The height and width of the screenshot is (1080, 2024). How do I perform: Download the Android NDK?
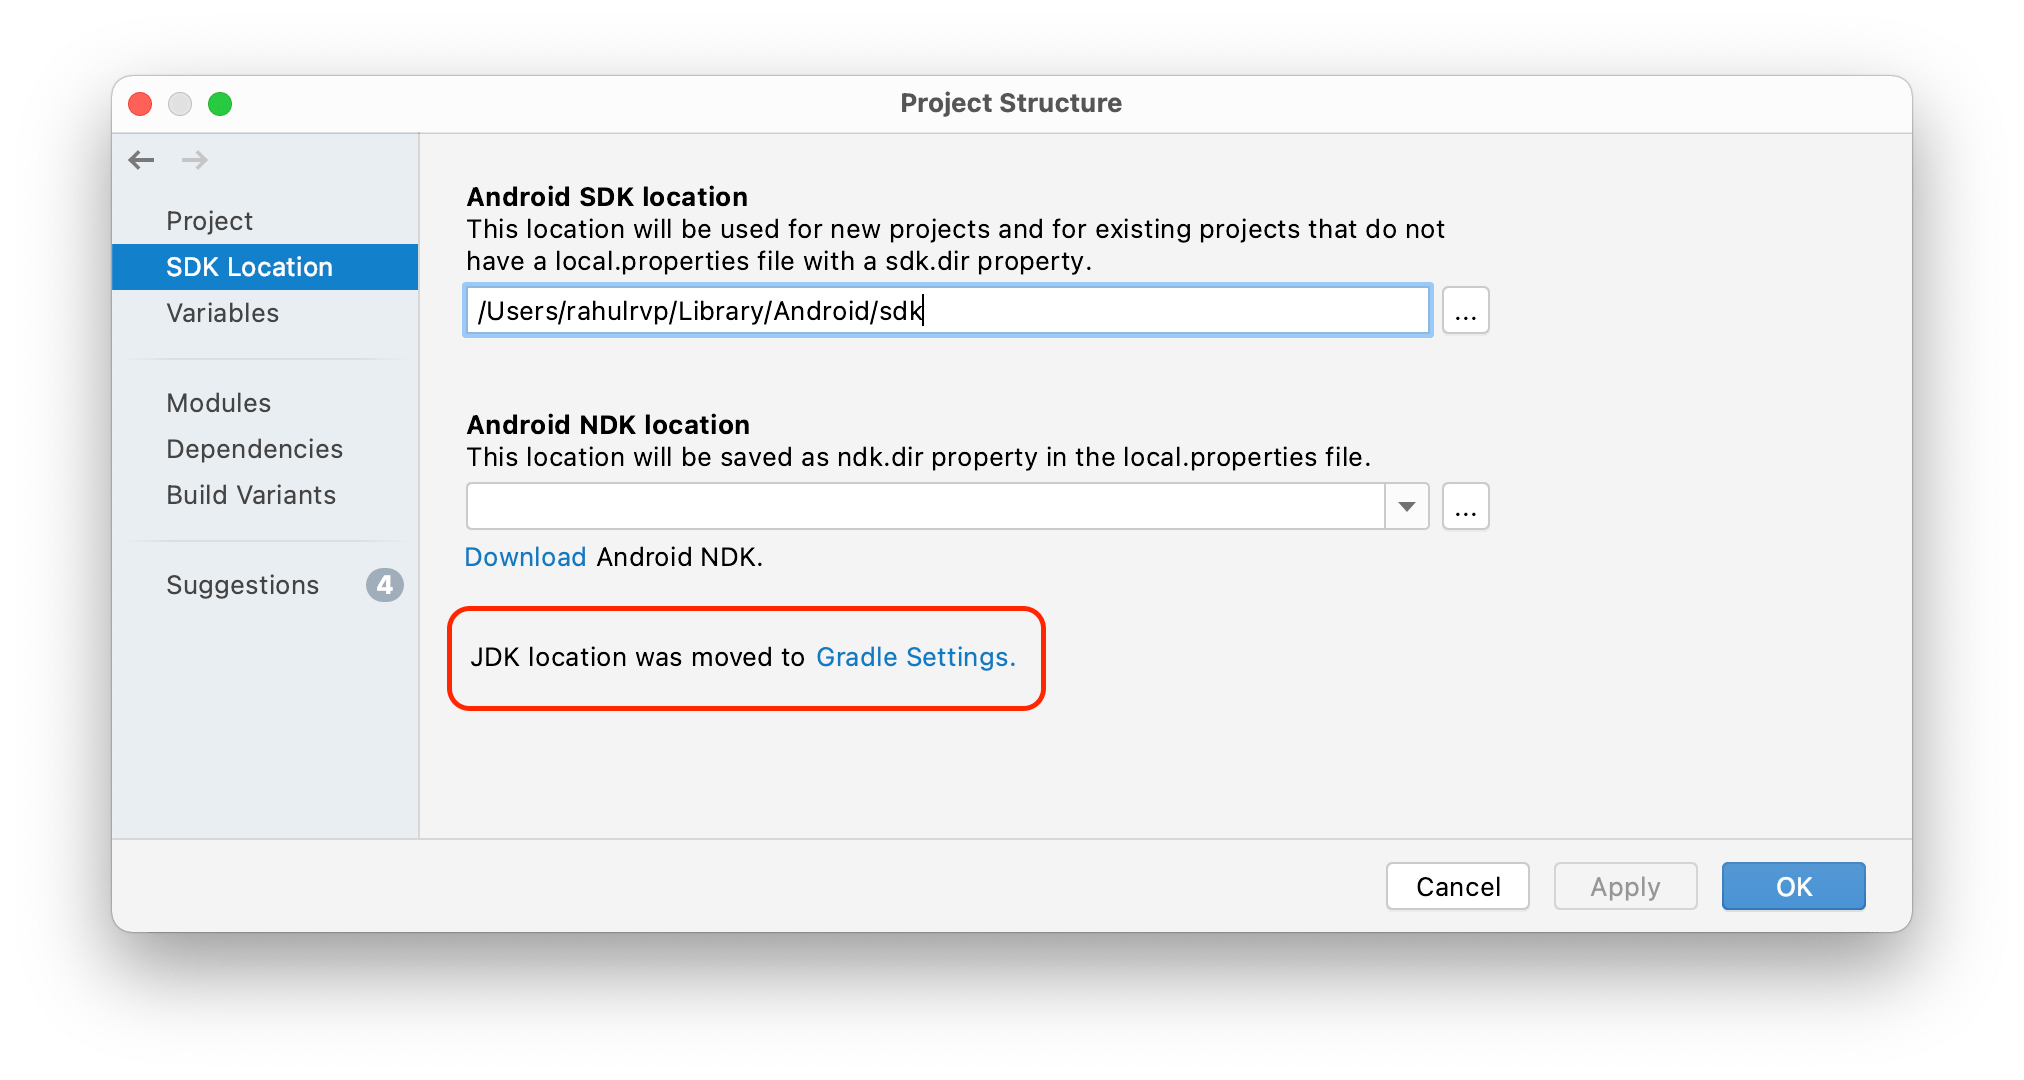point(525,557)
